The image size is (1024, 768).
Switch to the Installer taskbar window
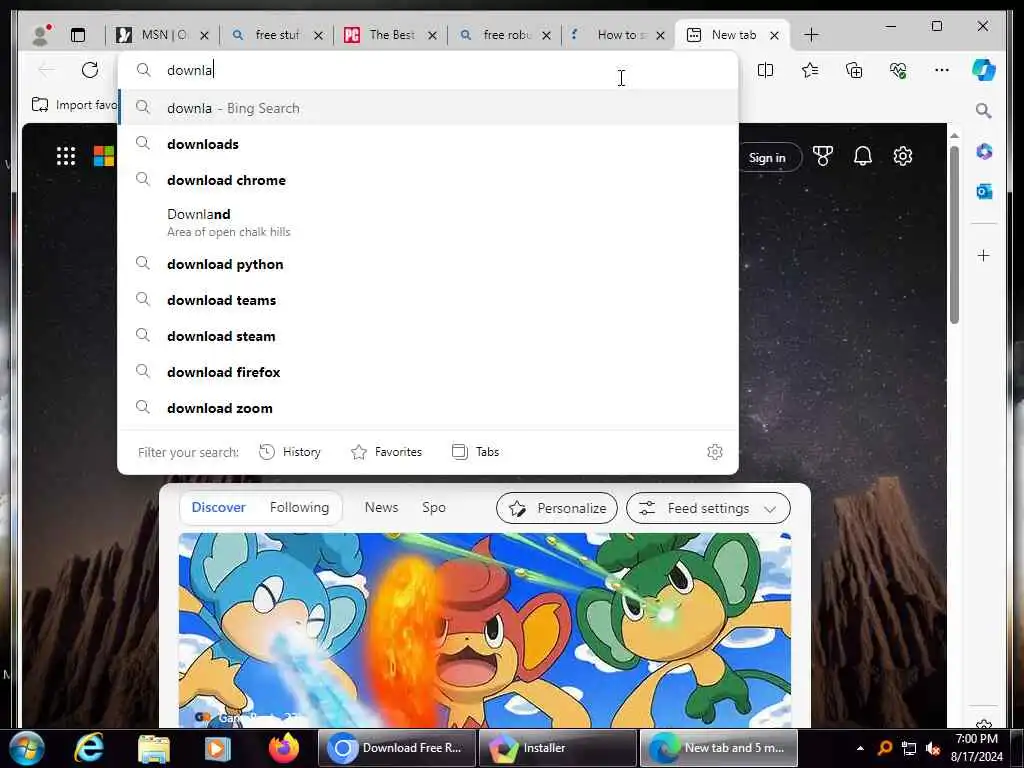point(557,748)
